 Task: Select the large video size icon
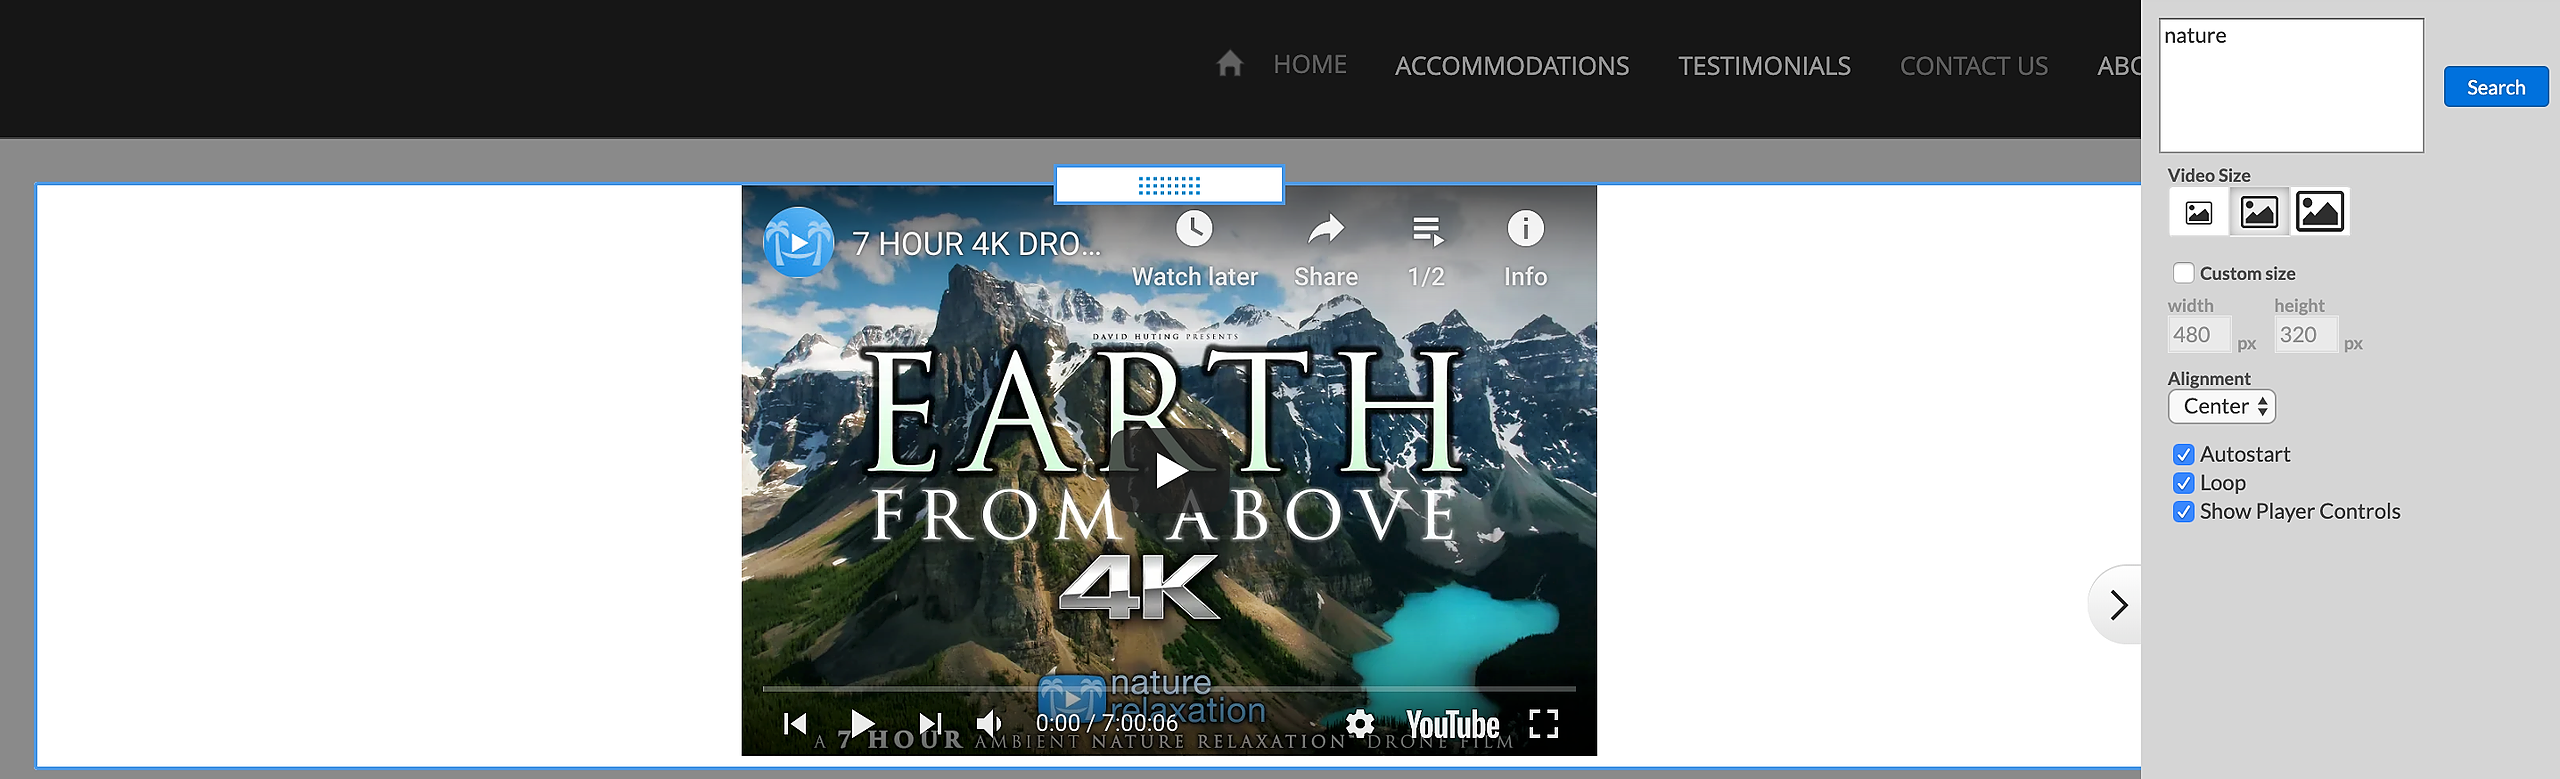[x=2319, y=212]
